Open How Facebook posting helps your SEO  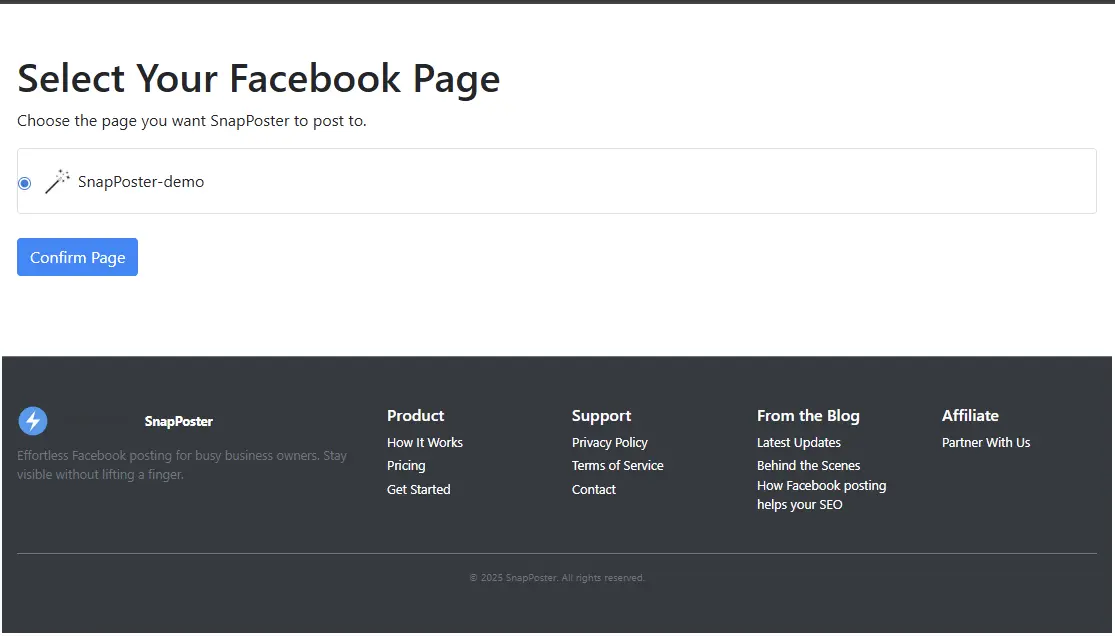pos(821,495)
